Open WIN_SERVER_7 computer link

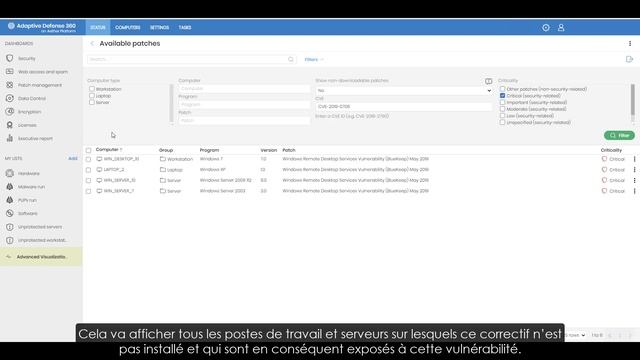pyautogui.click(x=118, y=191)
